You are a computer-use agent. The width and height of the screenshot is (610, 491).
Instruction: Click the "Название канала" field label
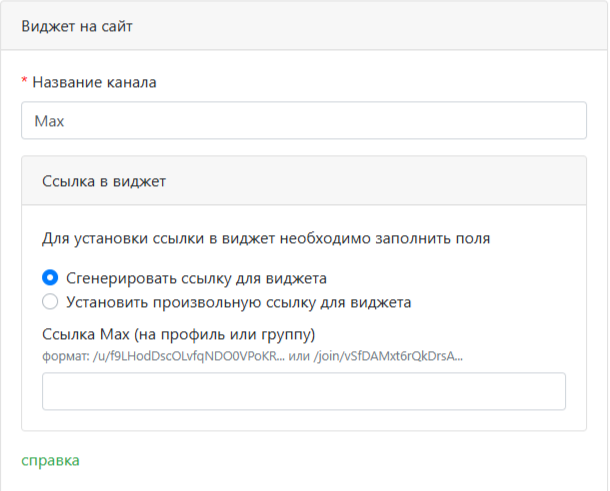tap(94, 82)
